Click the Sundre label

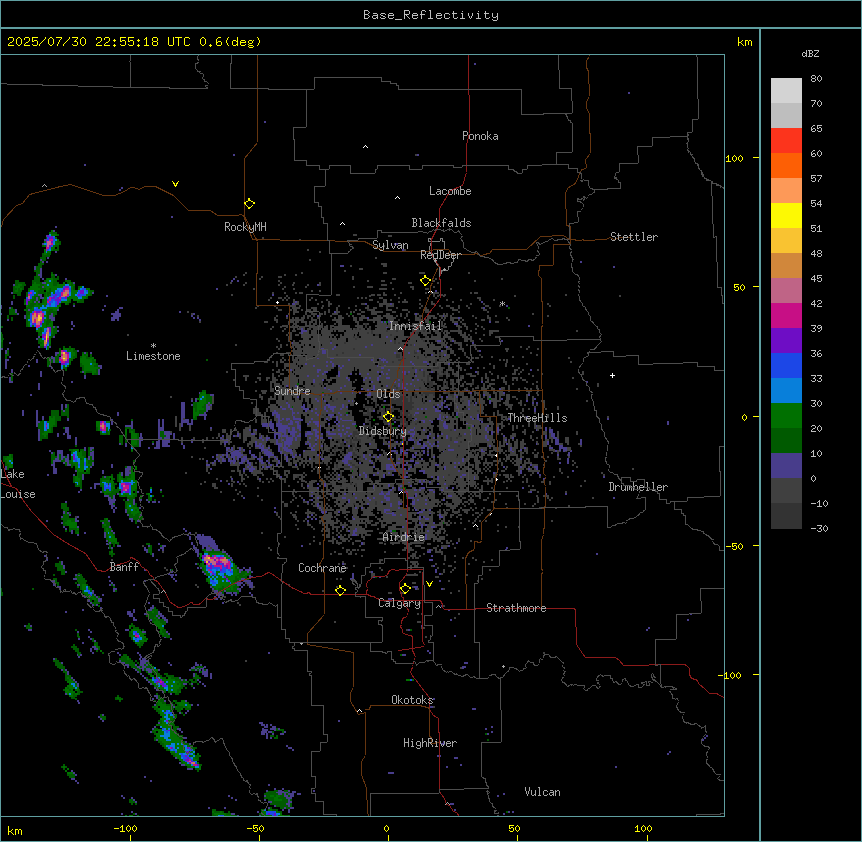point(292,391)
